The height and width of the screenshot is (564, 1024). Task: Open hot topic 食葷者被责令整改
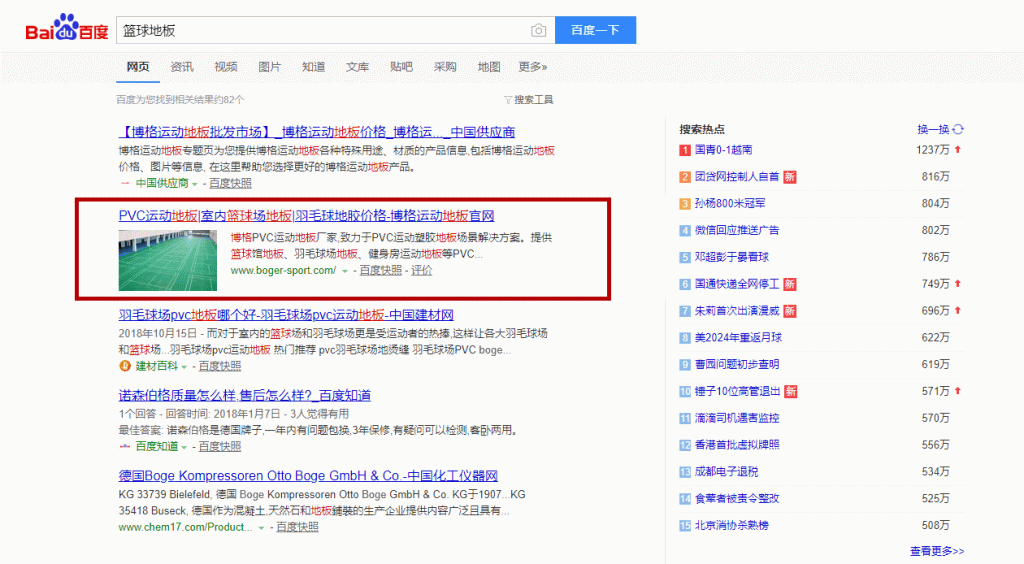coord(737,499)
